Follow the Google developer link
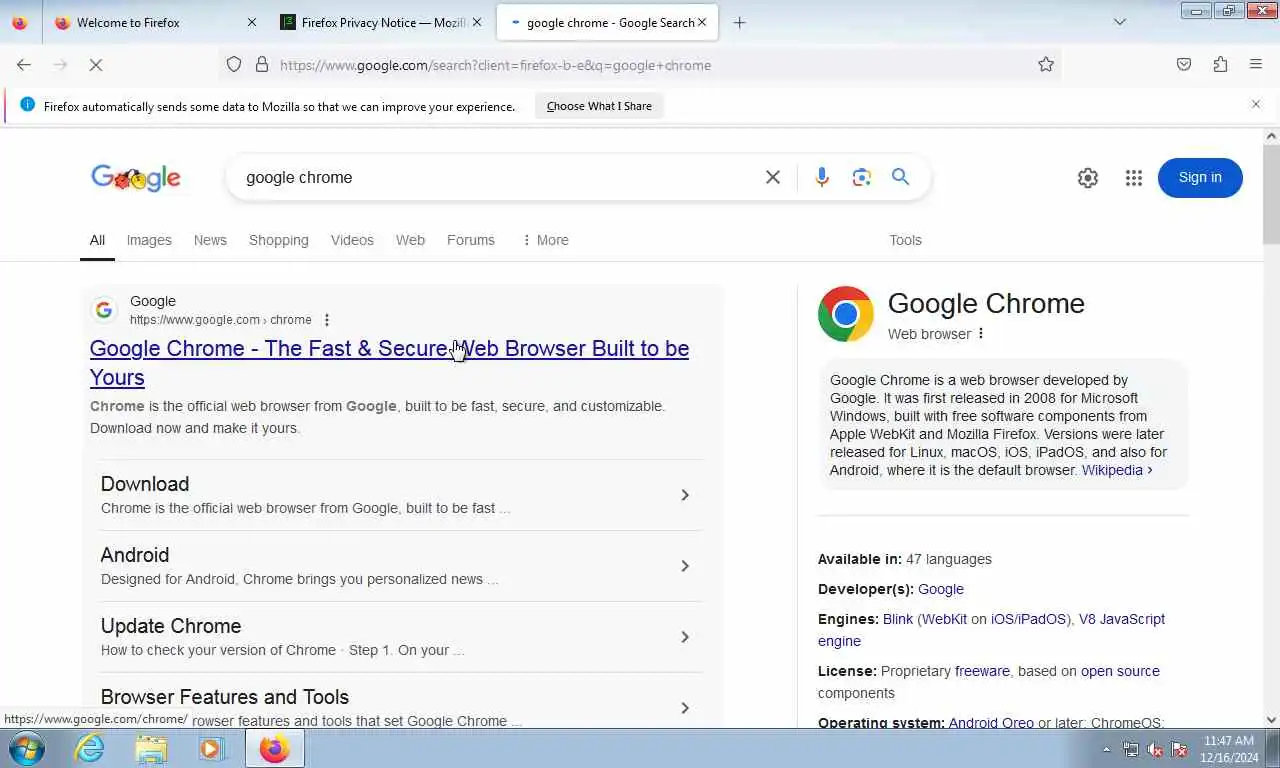Screen dimensions: 1280x768 (x=941, y=589)
